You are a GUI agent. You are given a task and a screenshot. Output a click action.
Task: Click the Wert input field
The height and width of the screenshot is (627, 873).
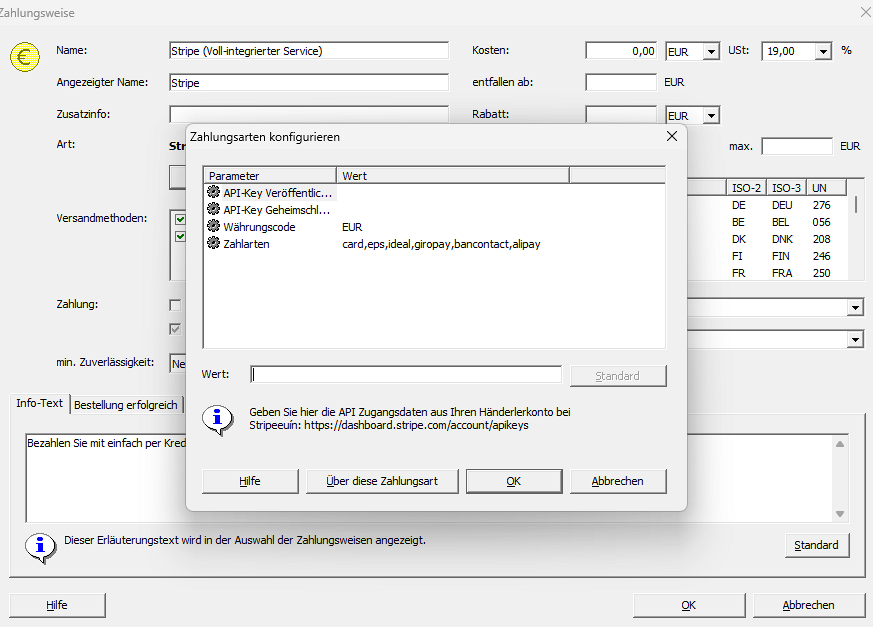click(406, 375)
